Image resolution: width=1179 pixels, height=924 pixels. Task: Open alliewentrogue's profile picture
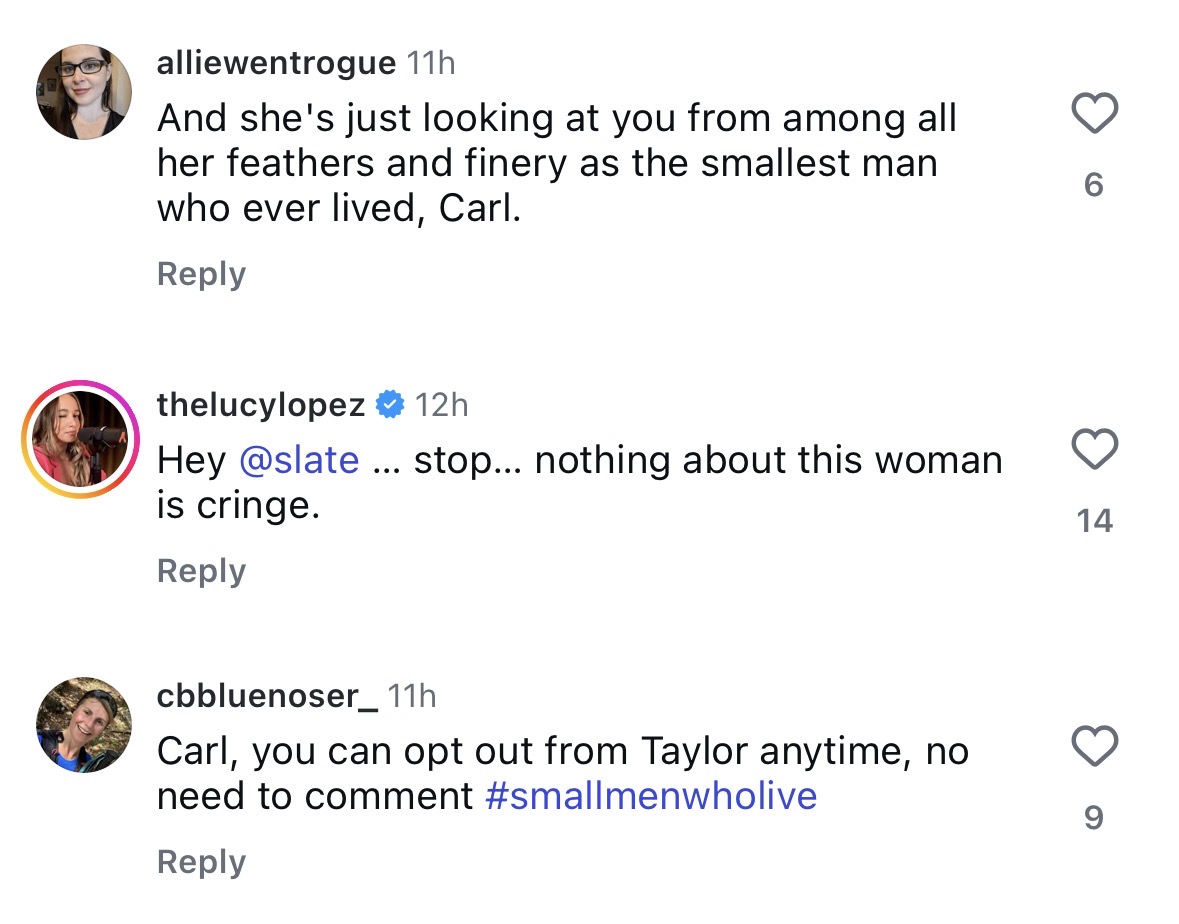click(x=84, y=93)
